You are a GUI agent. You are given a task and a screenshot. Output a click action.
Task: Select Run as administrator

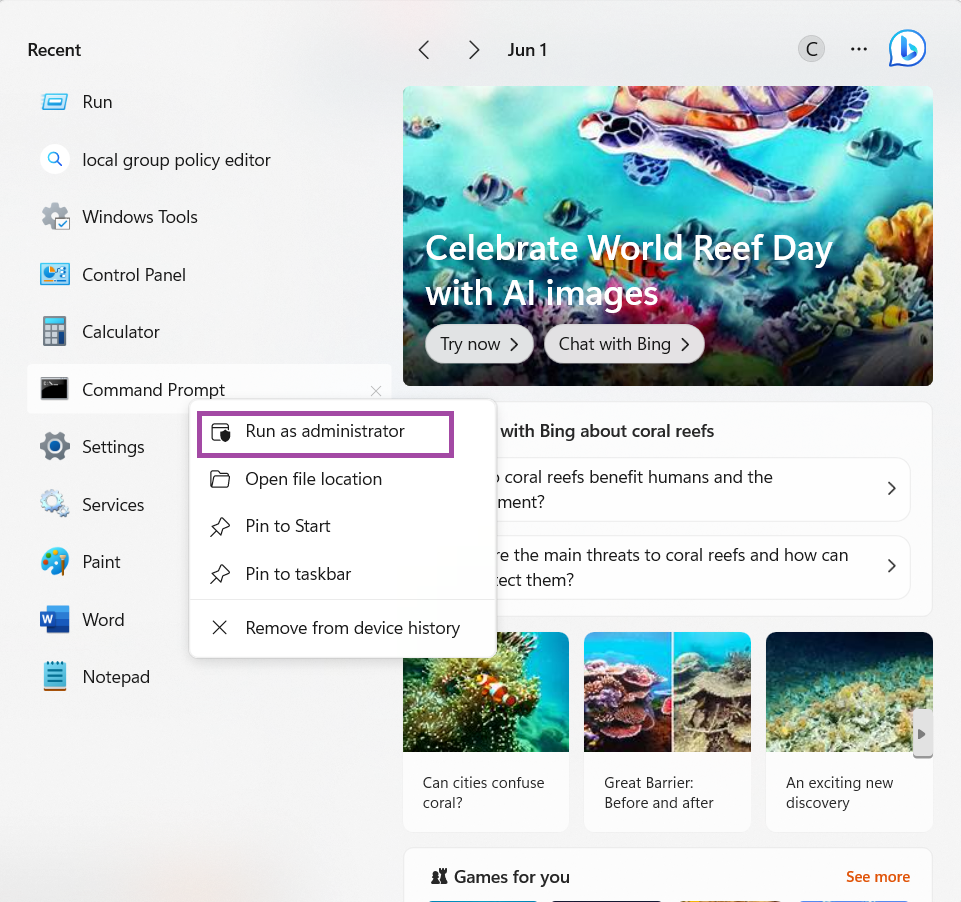(x=325, y=432)
